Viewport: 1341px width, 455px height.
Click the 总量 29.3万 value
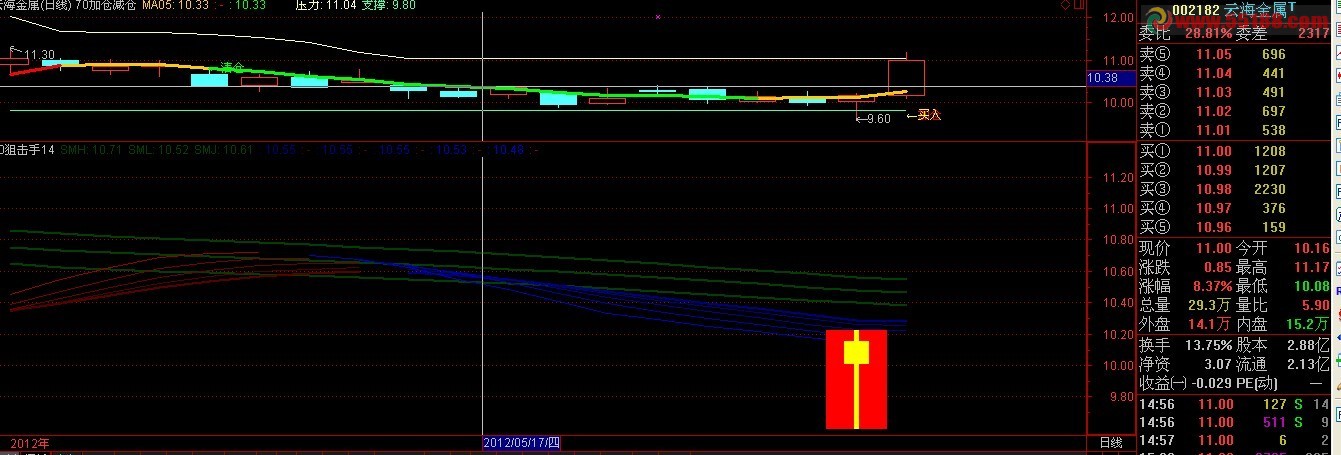[1210, 305]
